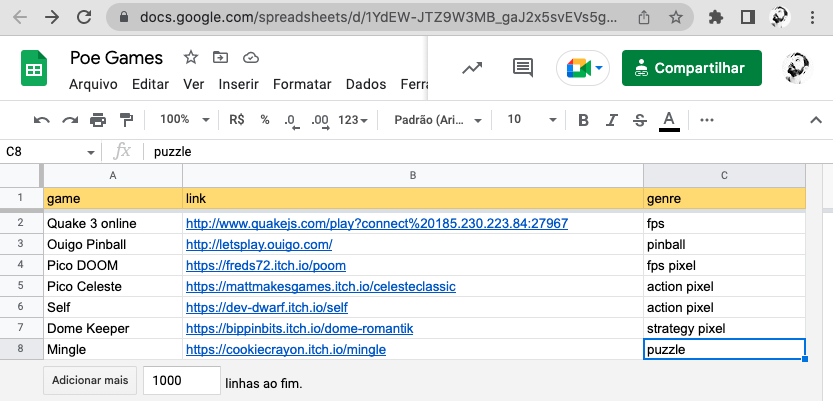The image size is (833, 401).
Task: Click the Poe Games document title
Action: (x=116, y=57)
